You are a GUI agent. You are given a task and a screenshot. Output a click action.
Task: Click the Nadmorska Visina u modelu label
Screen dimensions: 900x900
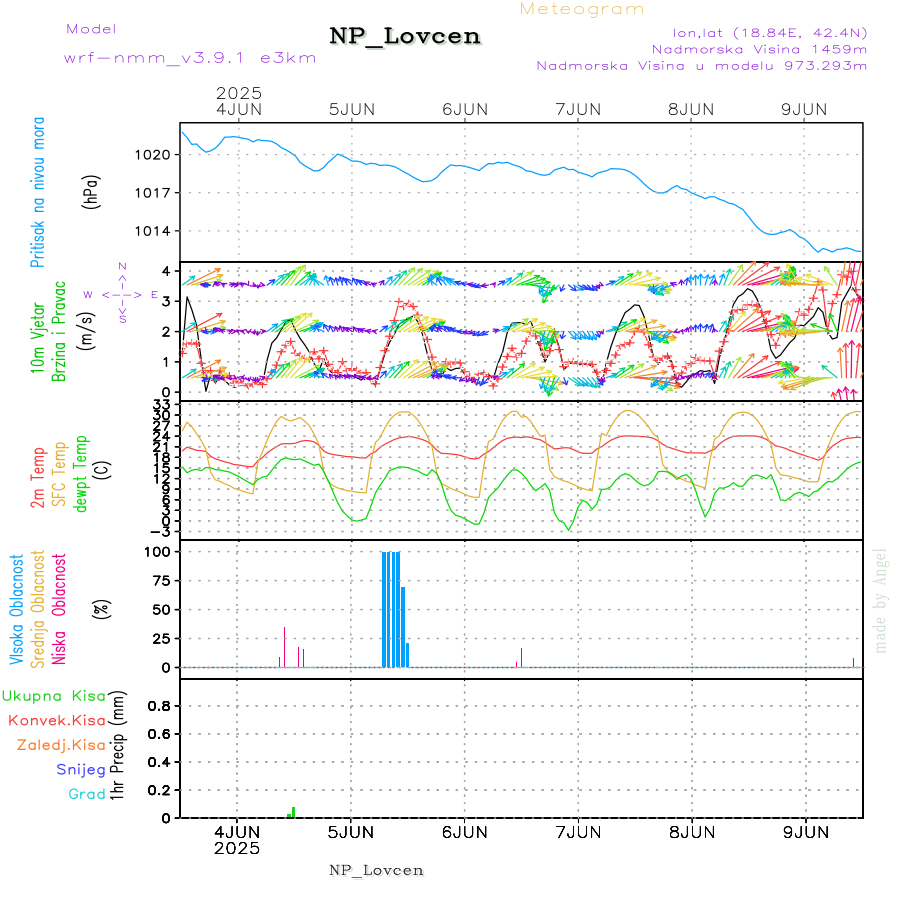(x=701, y=66)
